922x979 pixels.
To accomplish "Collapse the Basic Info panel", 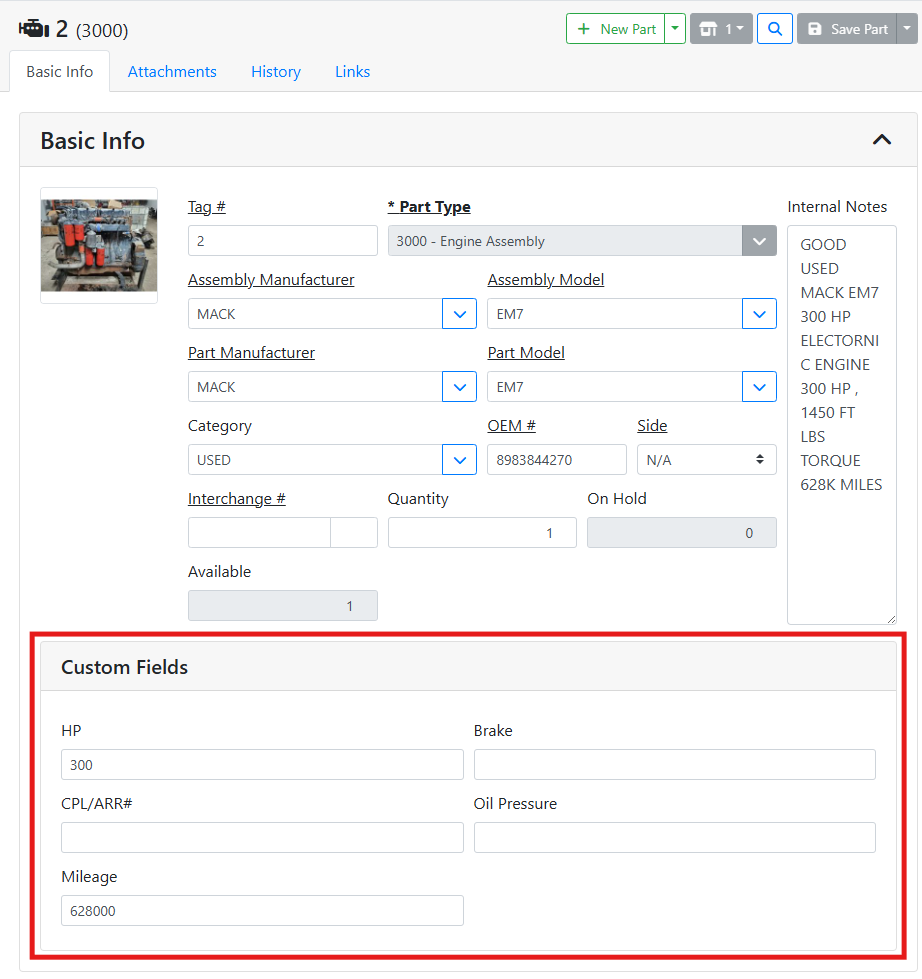I will click(881, 140).
